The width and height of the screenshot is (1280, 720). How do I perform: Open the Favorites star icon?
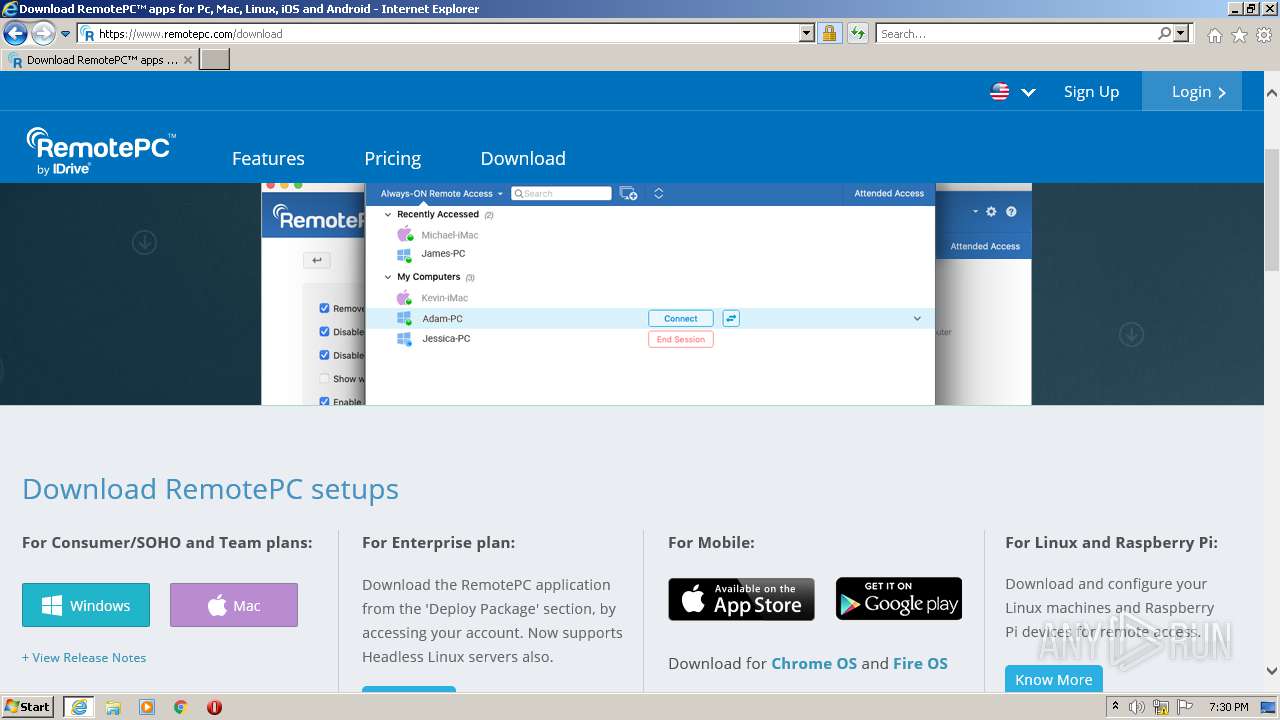pos(1239,35)
